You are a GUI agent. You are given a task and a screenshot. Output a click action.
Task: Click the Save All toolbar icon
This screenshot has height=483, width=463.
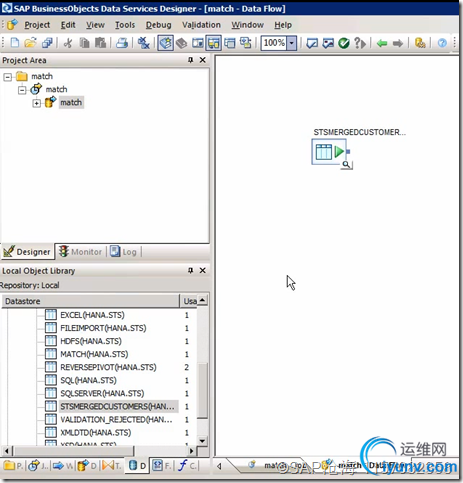click(47, 43)
